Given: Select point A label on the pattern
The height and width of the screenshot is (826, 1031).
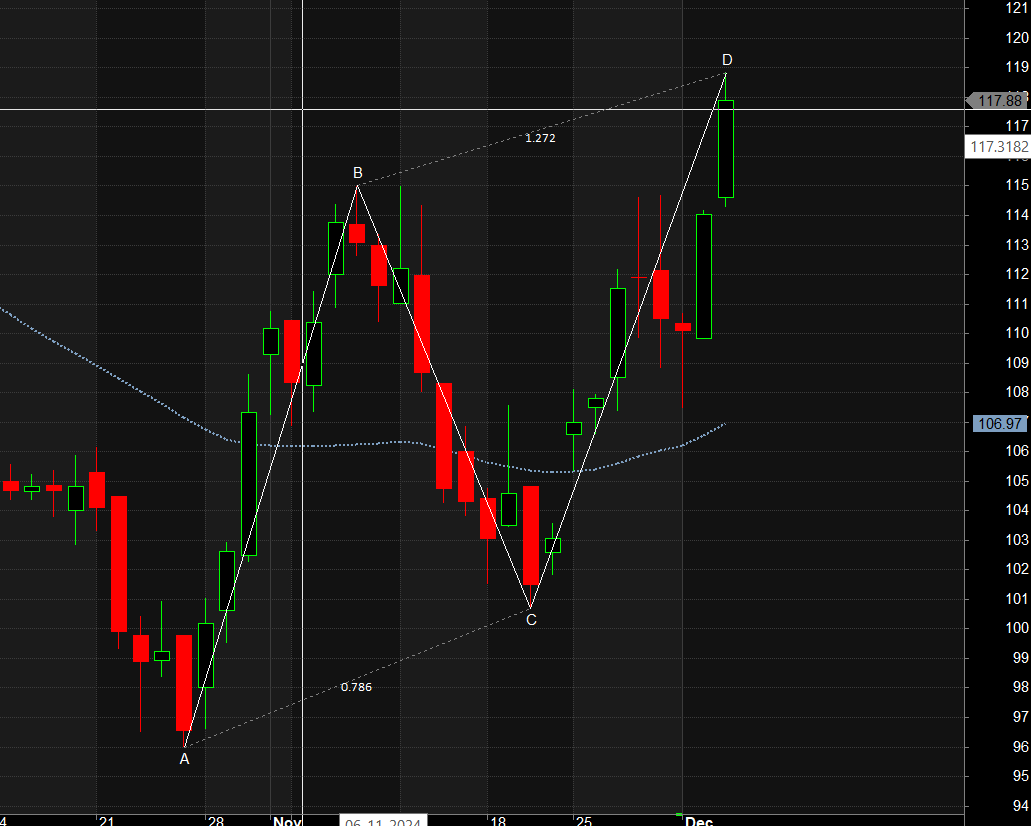Looking at the screenshot, I should click(184, 760).
